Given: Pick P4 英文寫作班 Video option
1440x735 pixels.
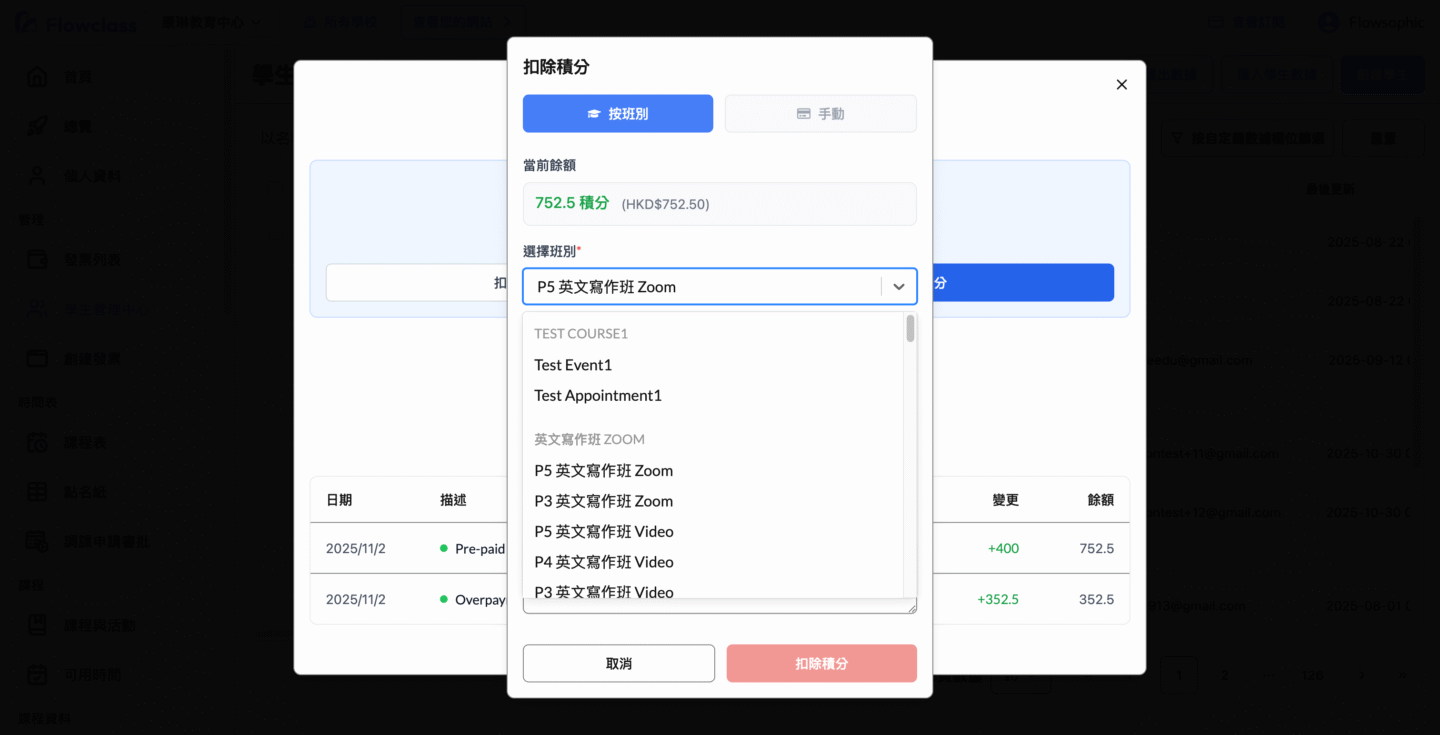Looking at the screenshot, I should [603, 562].
